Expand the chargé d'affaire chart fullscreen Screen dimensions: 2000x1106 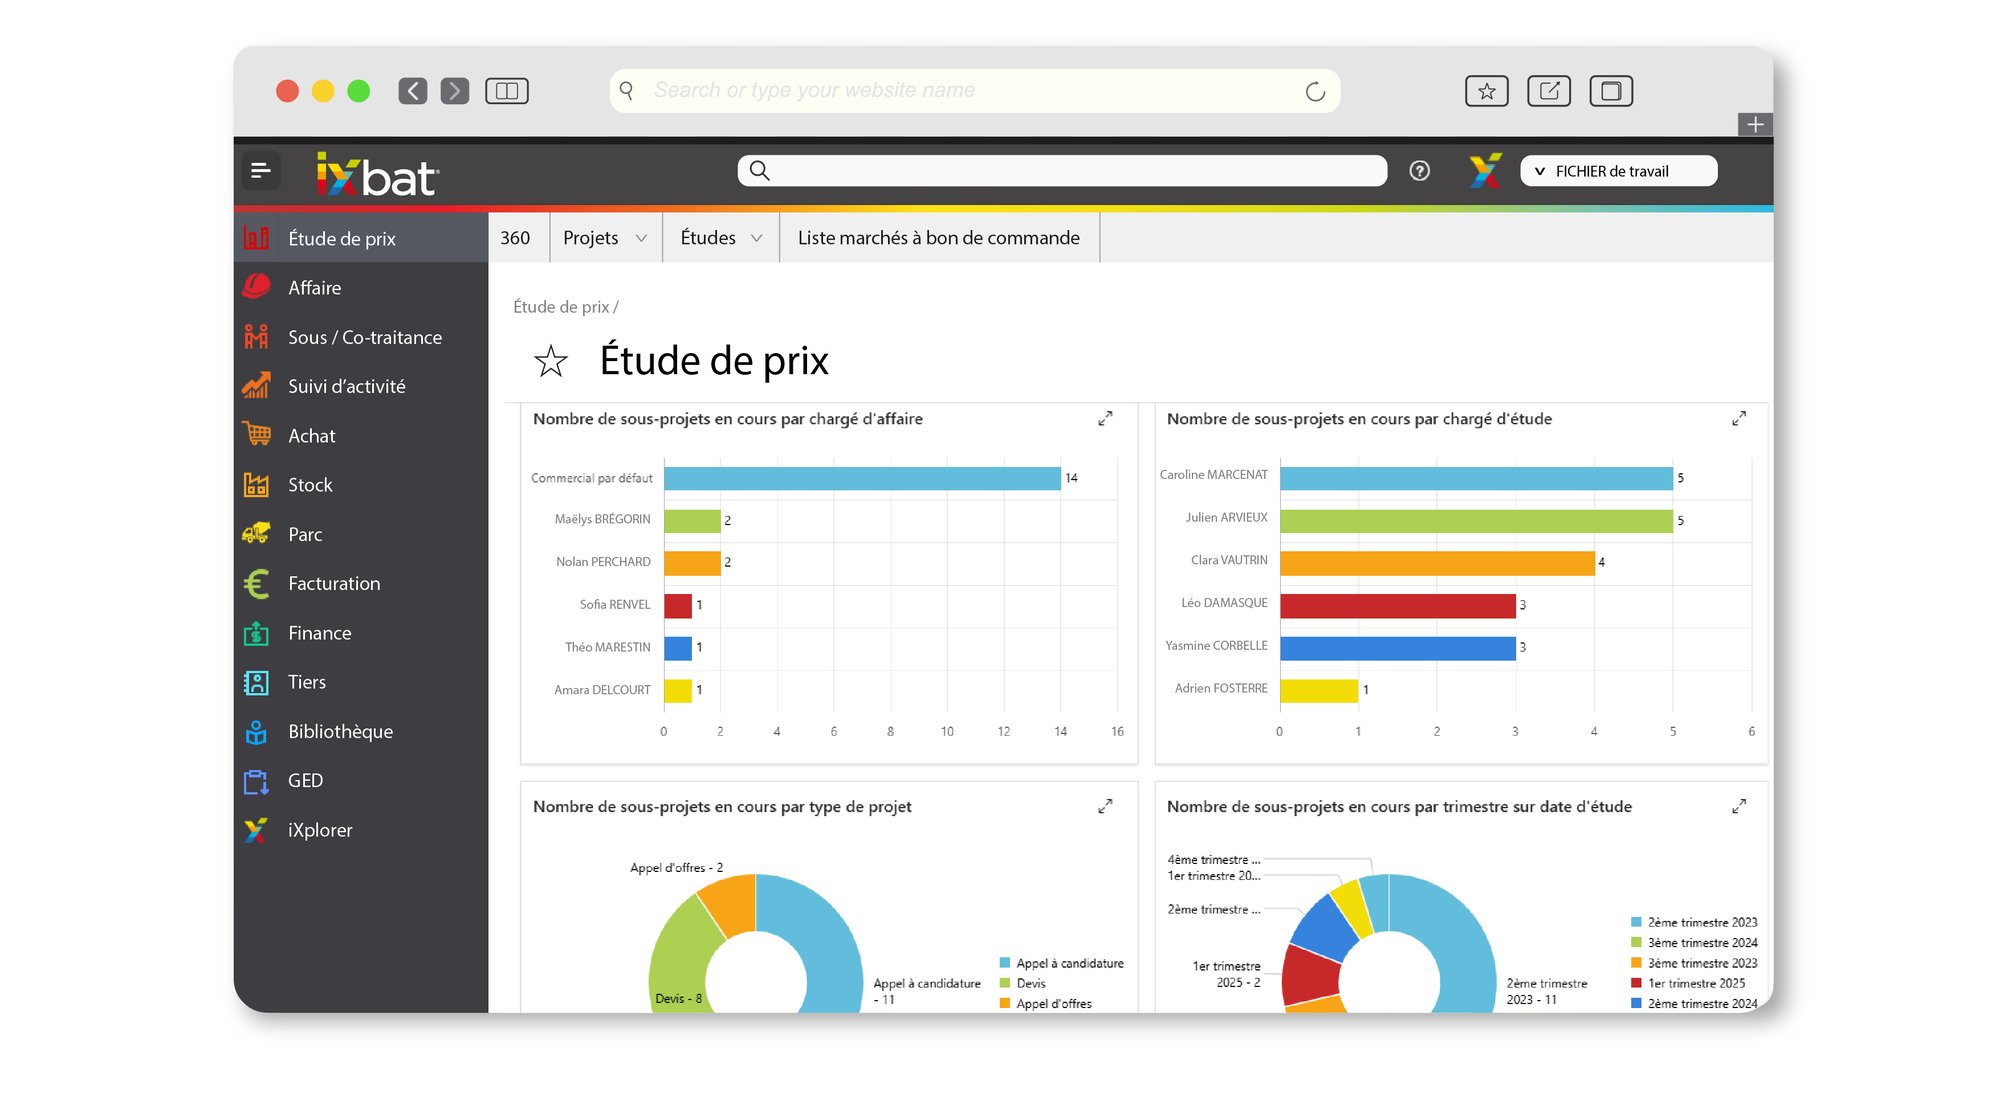point(1105,419)
